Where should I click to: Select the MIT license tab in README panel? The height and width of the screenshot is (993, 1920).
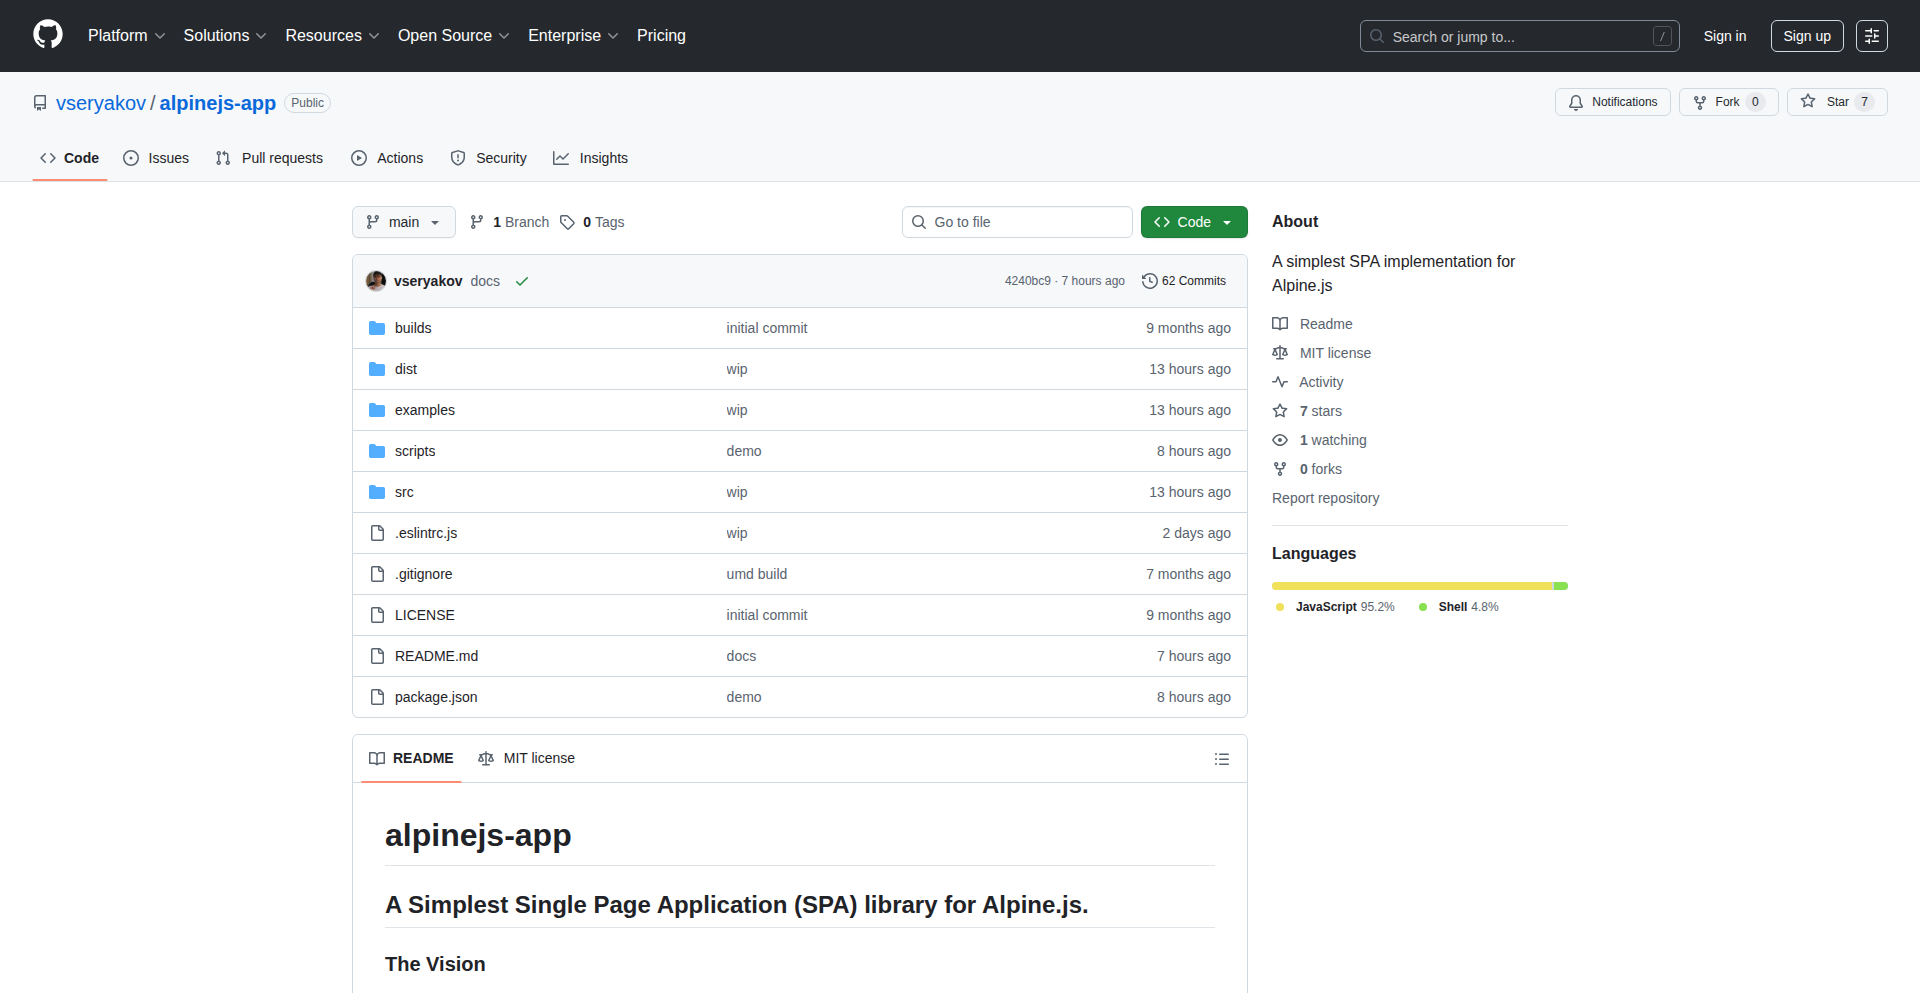[527, 758]
